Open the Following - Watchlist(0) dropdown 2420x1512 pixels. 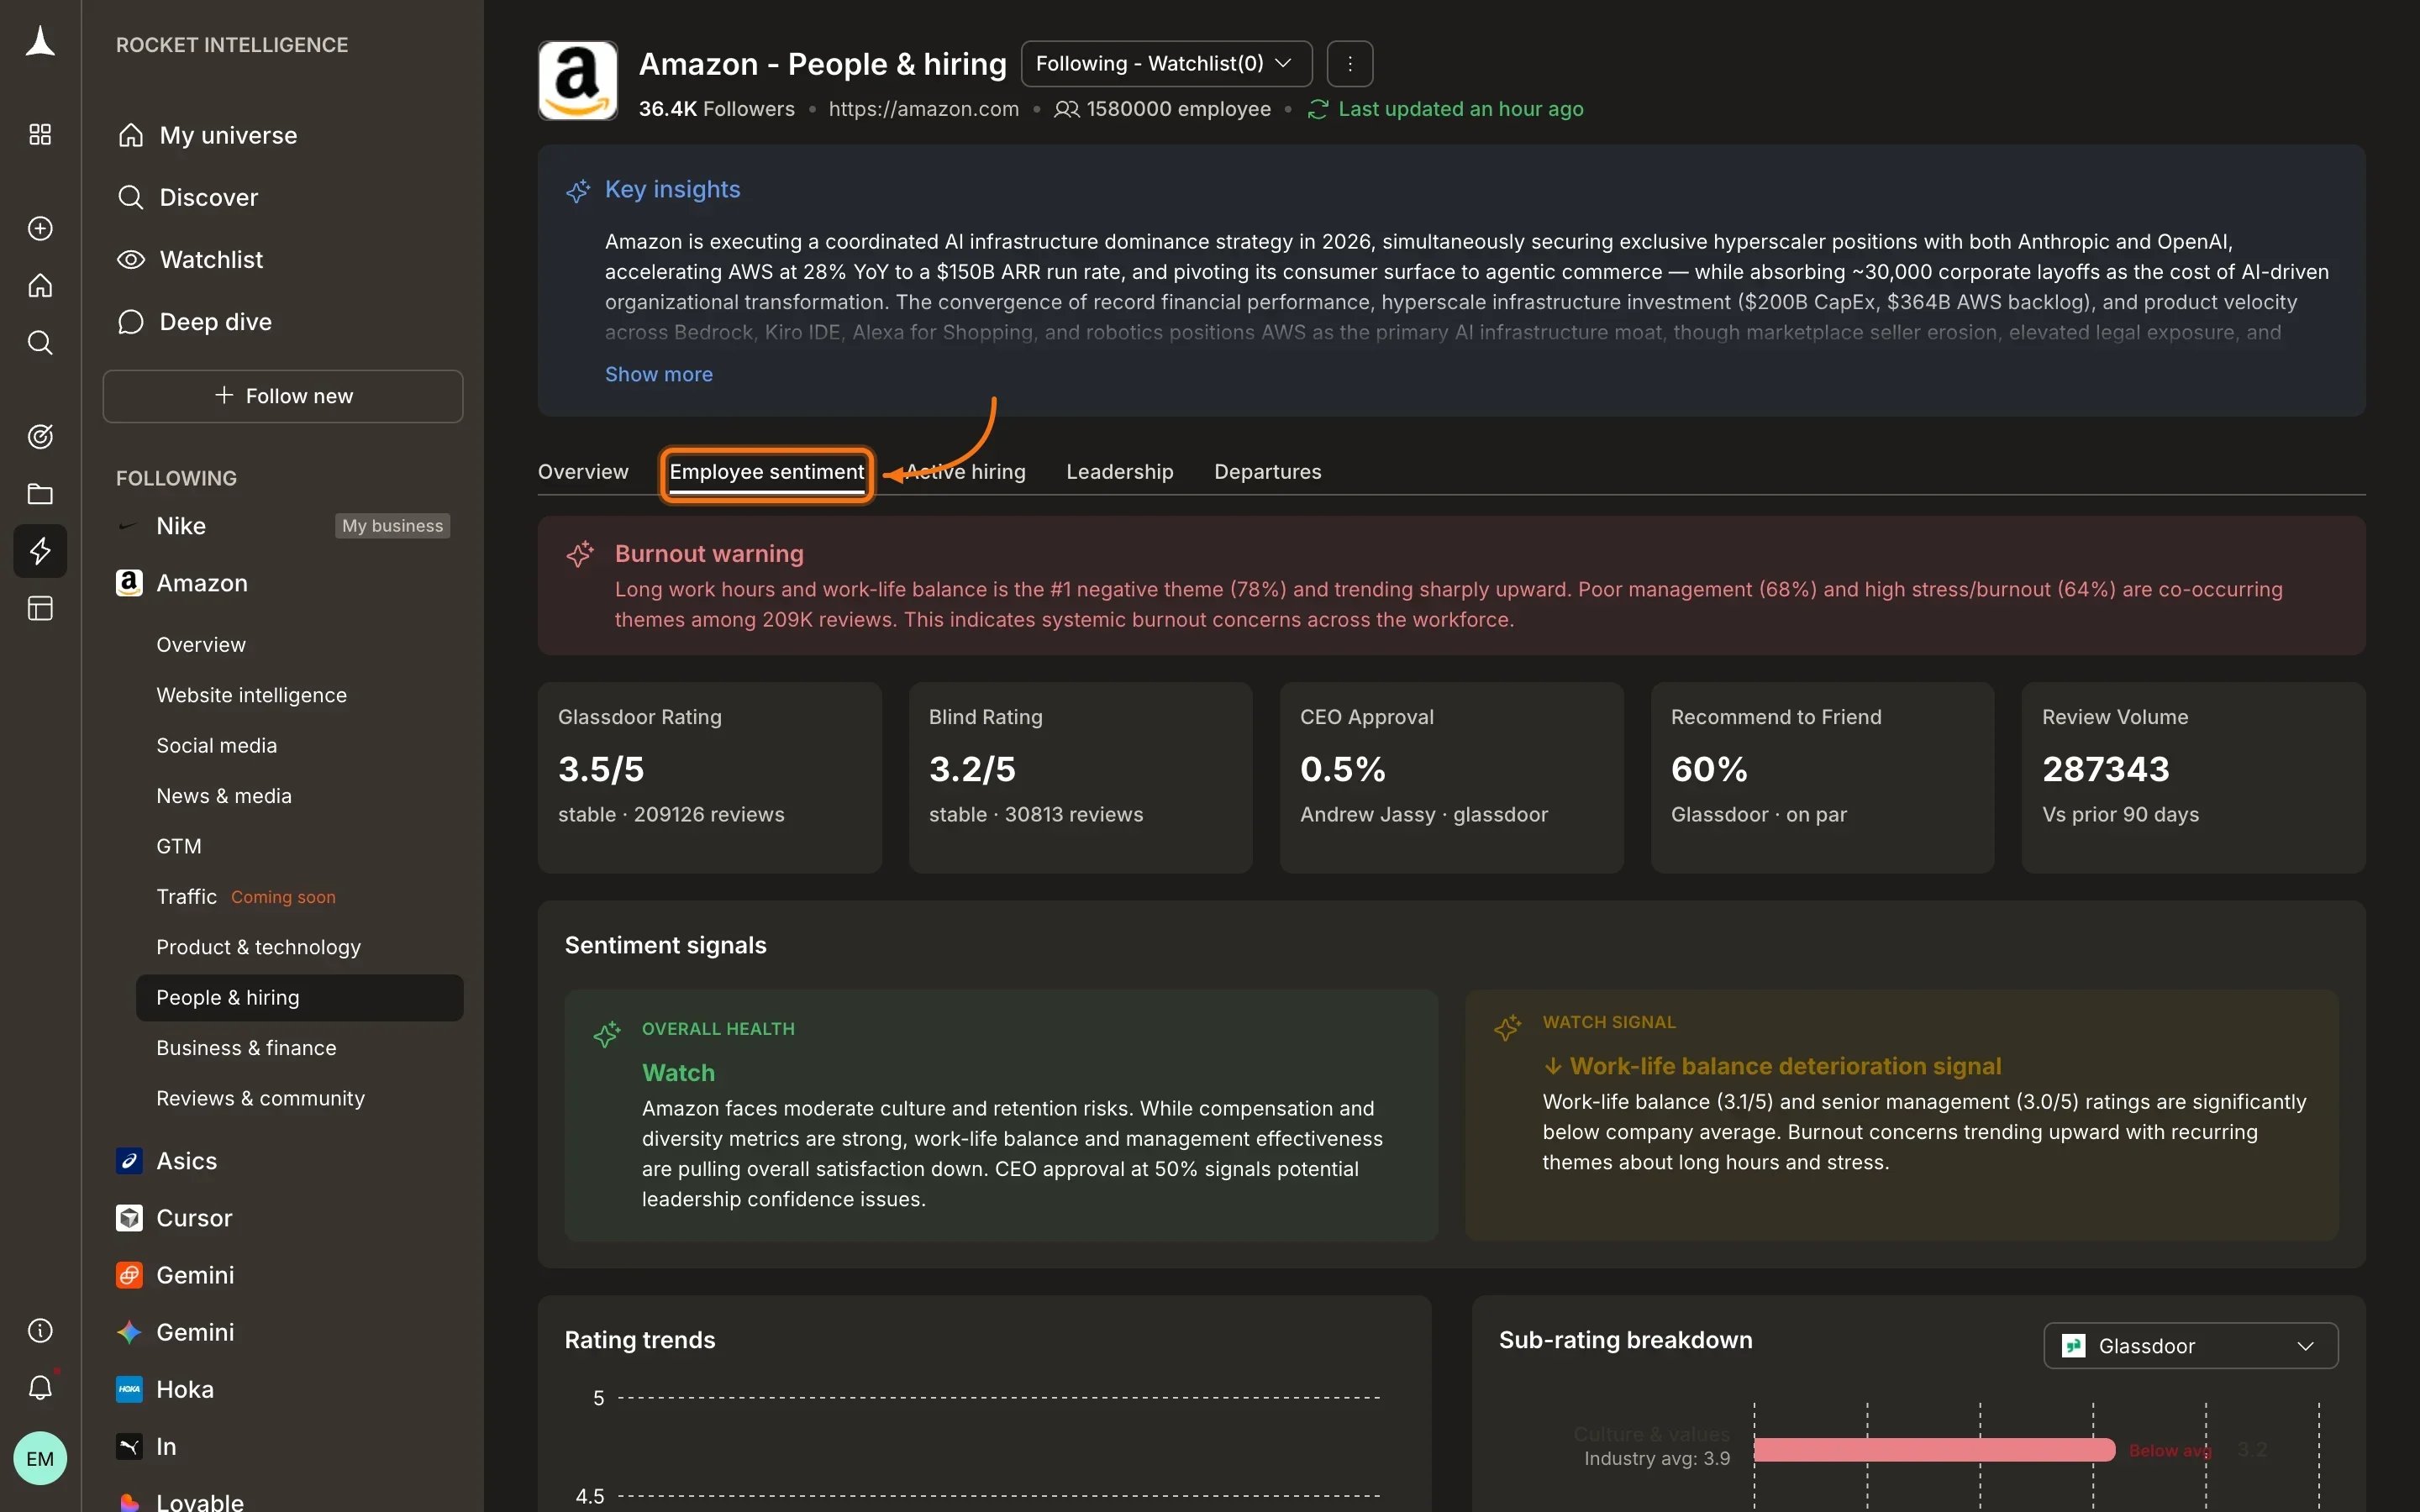(x=1166, y=64)
